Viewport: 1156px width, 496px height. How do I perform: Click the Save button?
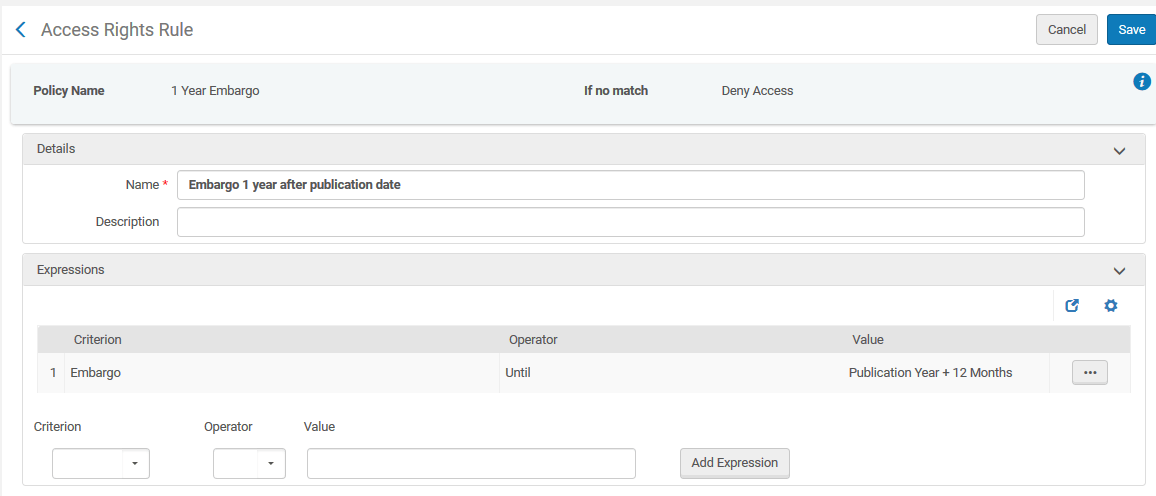(1131, 30)
